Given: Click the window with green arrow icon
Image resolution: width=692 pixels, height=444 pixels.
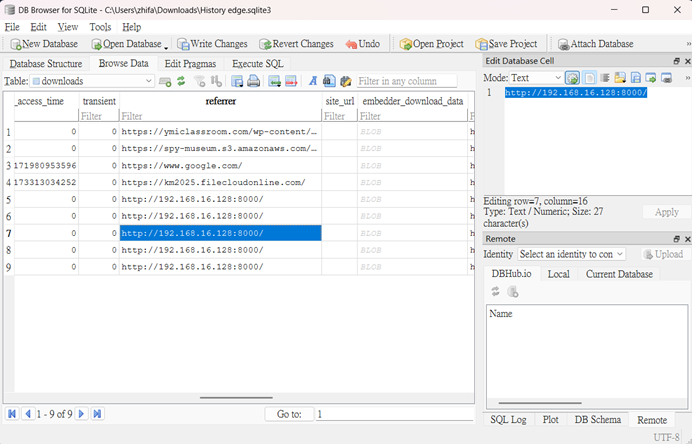Looking at the screenshot, I should coord(651,78).
